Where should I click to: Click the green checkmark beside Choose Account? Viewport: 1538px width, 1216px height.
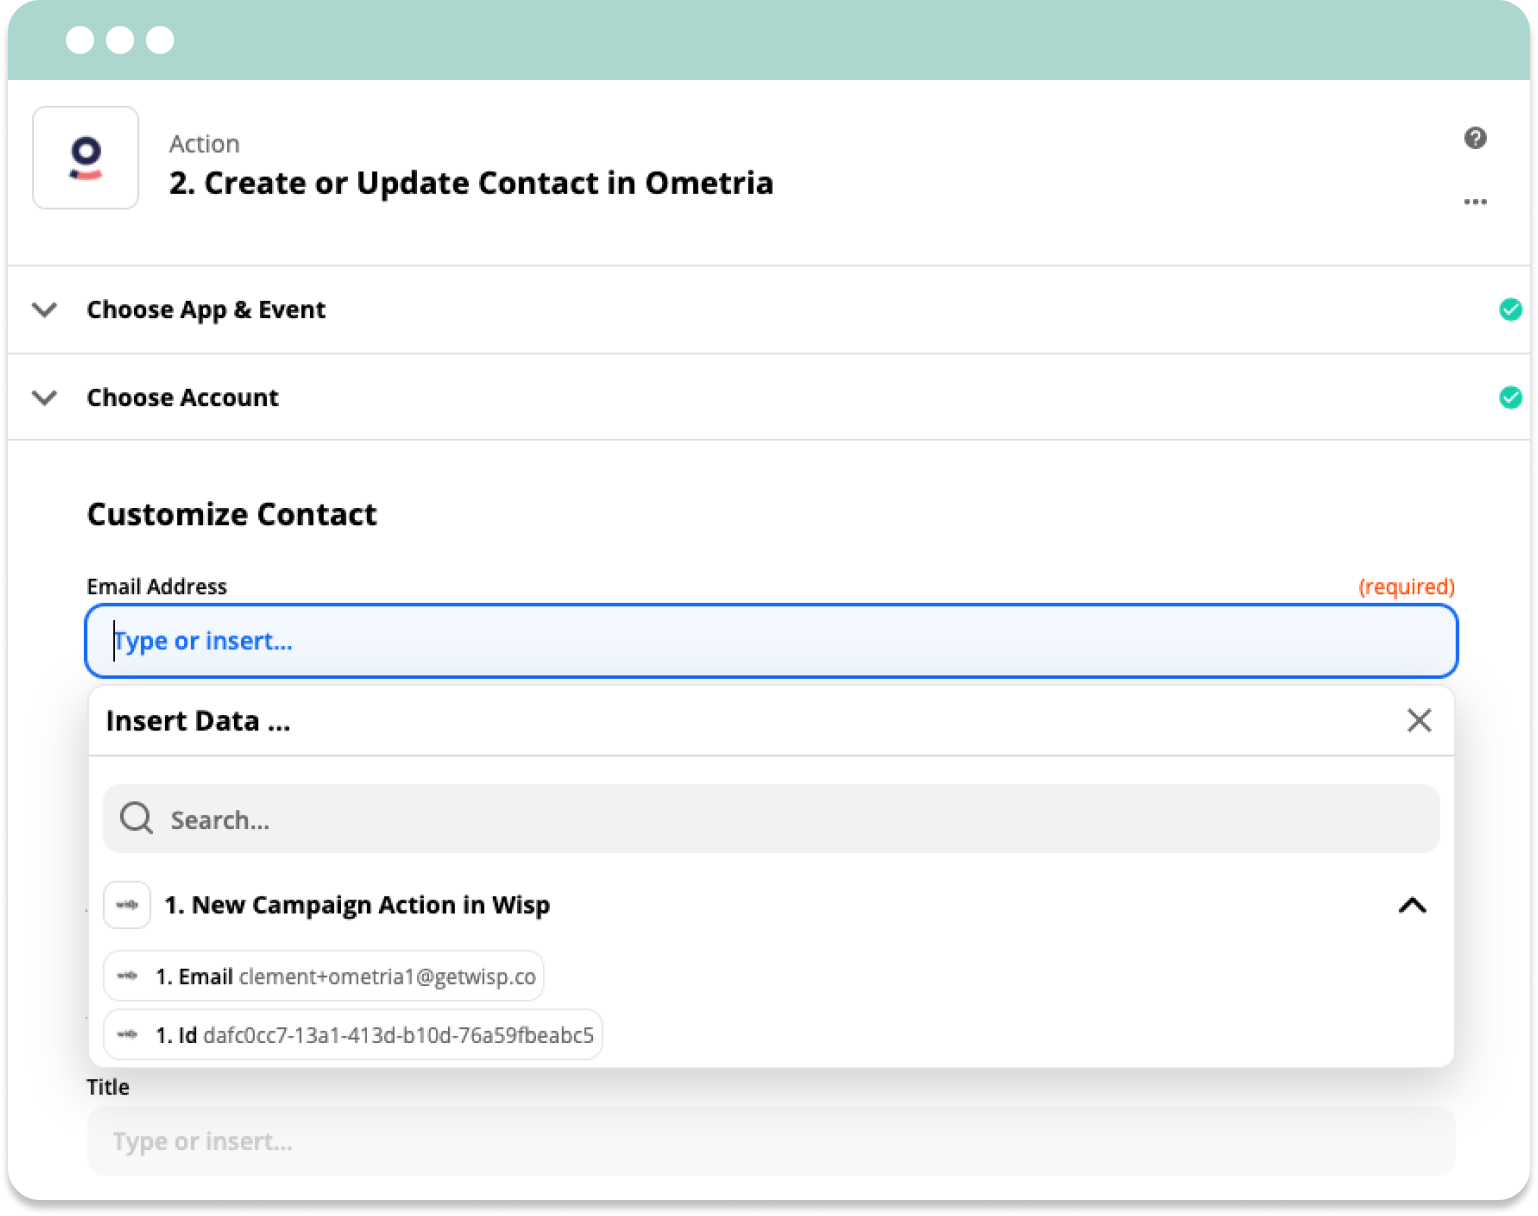pos(1510,398)
